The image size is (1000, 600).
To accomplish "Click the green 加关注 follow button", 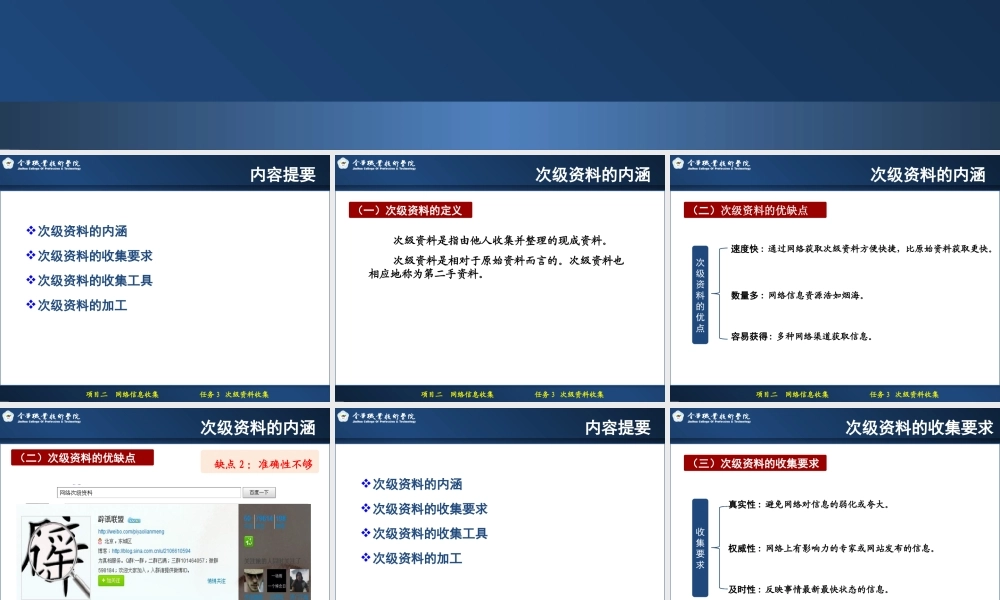I will [110, 579].
